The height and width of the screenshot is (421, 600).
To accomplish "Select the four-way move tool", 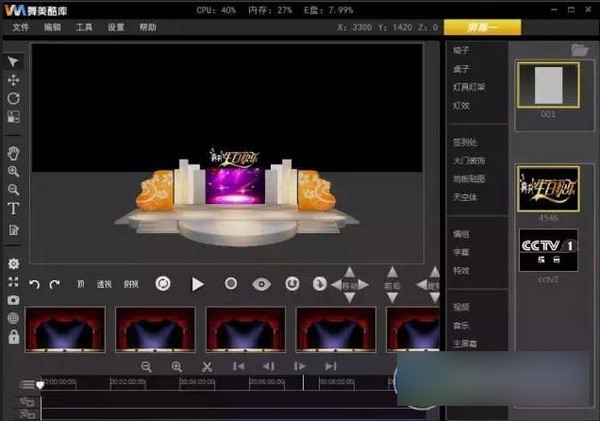I will [13, 80].
